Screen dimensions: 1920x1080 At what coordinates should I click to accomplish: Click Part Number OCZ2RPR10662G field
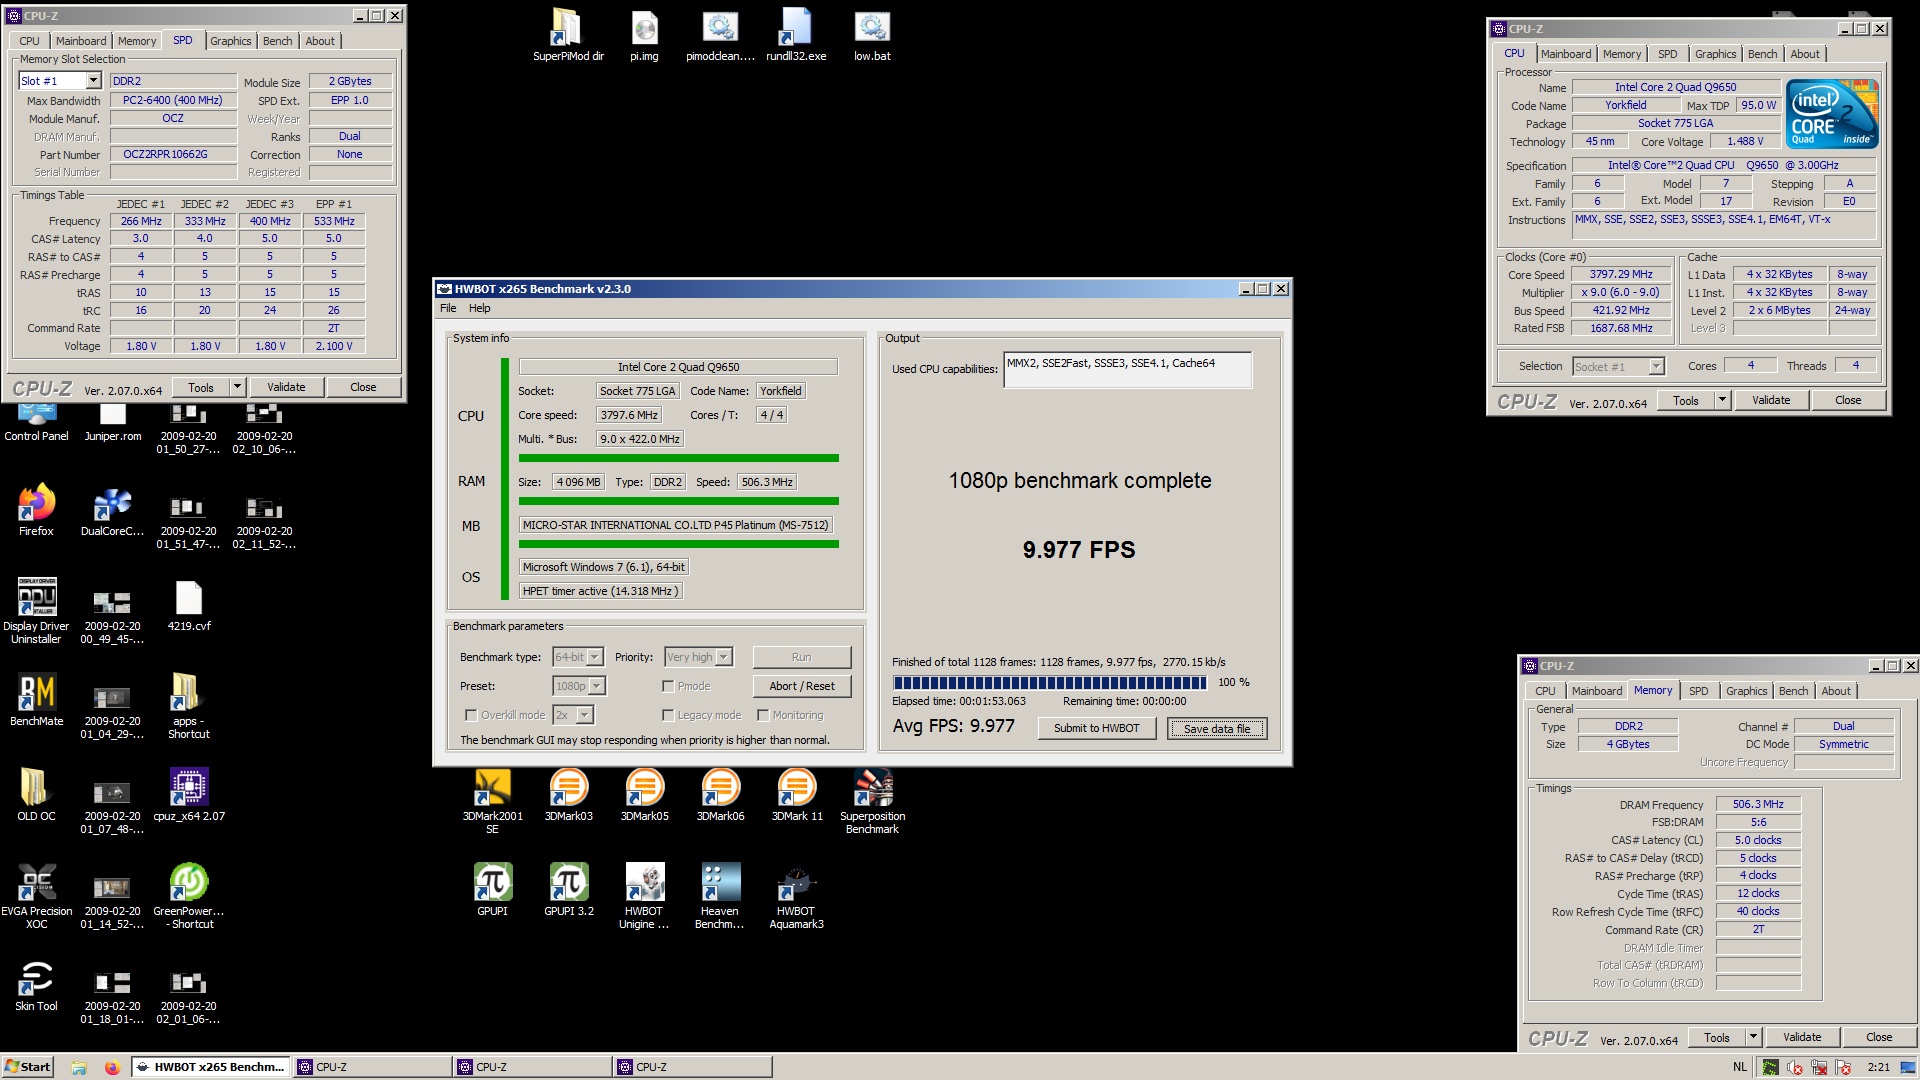[173, 154]
